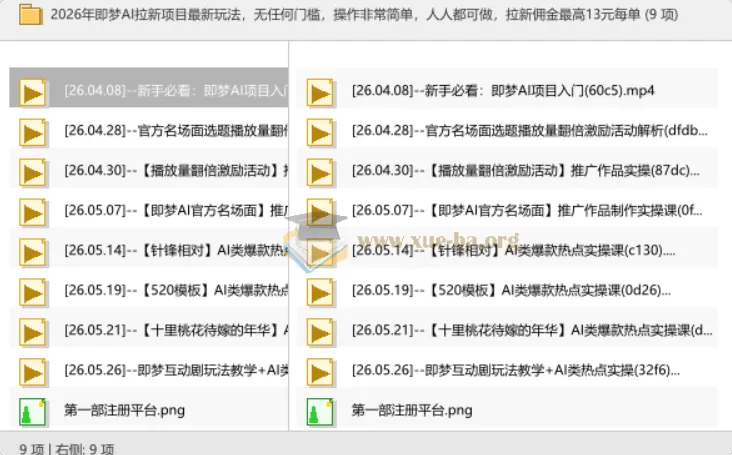Click left pane video icon for [26.05.19] file
Screen dimensions: 732x455
click(x=32, y=293)
